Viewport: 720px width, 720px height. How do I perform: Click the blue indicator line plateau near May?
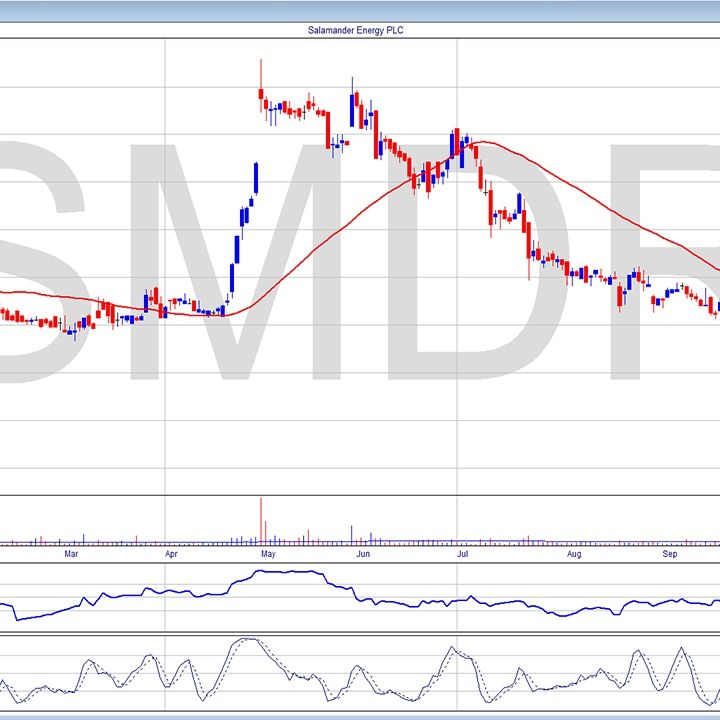(x=285, y=572)
